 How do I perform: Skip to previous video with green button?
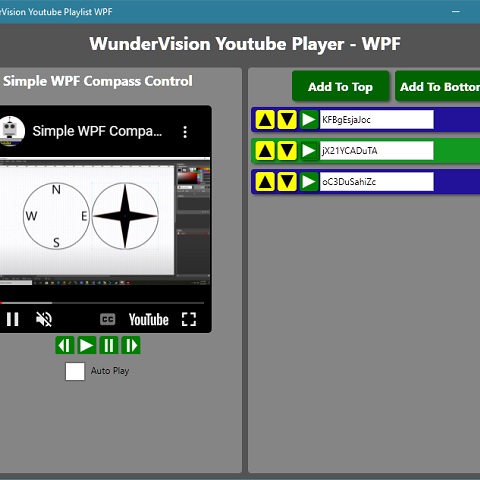pos(64,345)
